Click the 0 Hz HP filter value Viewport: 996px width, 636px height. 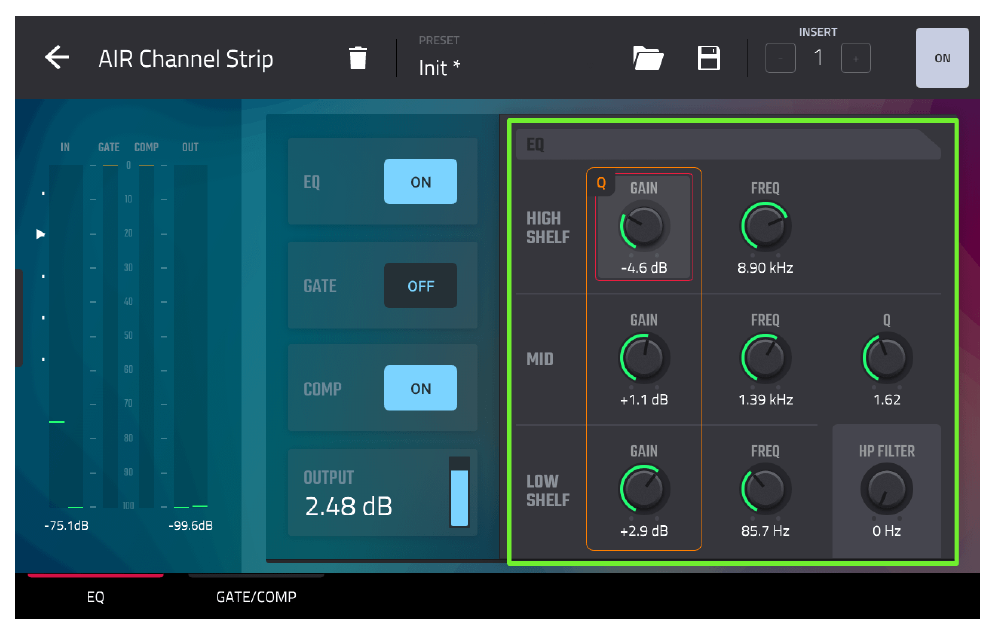click(x=887, y=531)
